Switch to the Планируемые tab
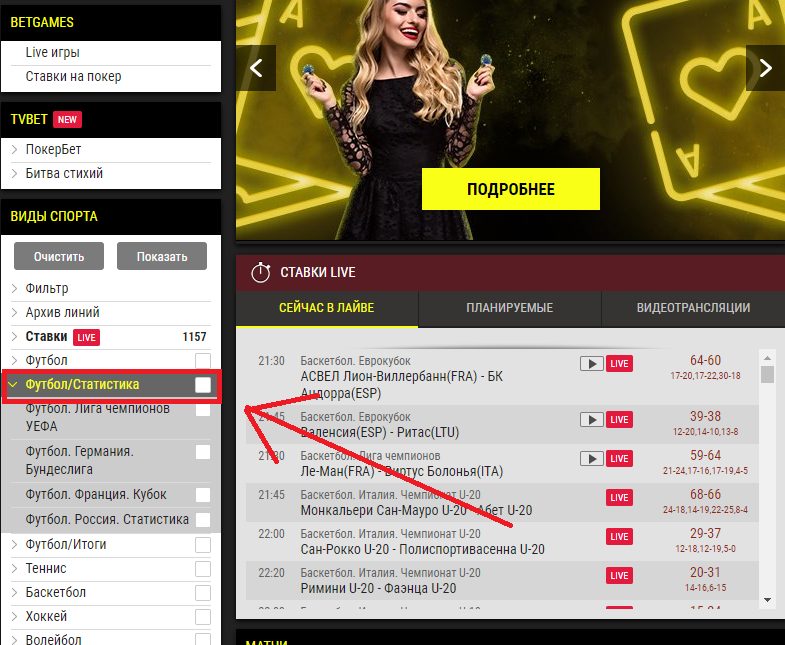This screenshot has width=785, height=645. pyautogui.click(x=510, y=307)
